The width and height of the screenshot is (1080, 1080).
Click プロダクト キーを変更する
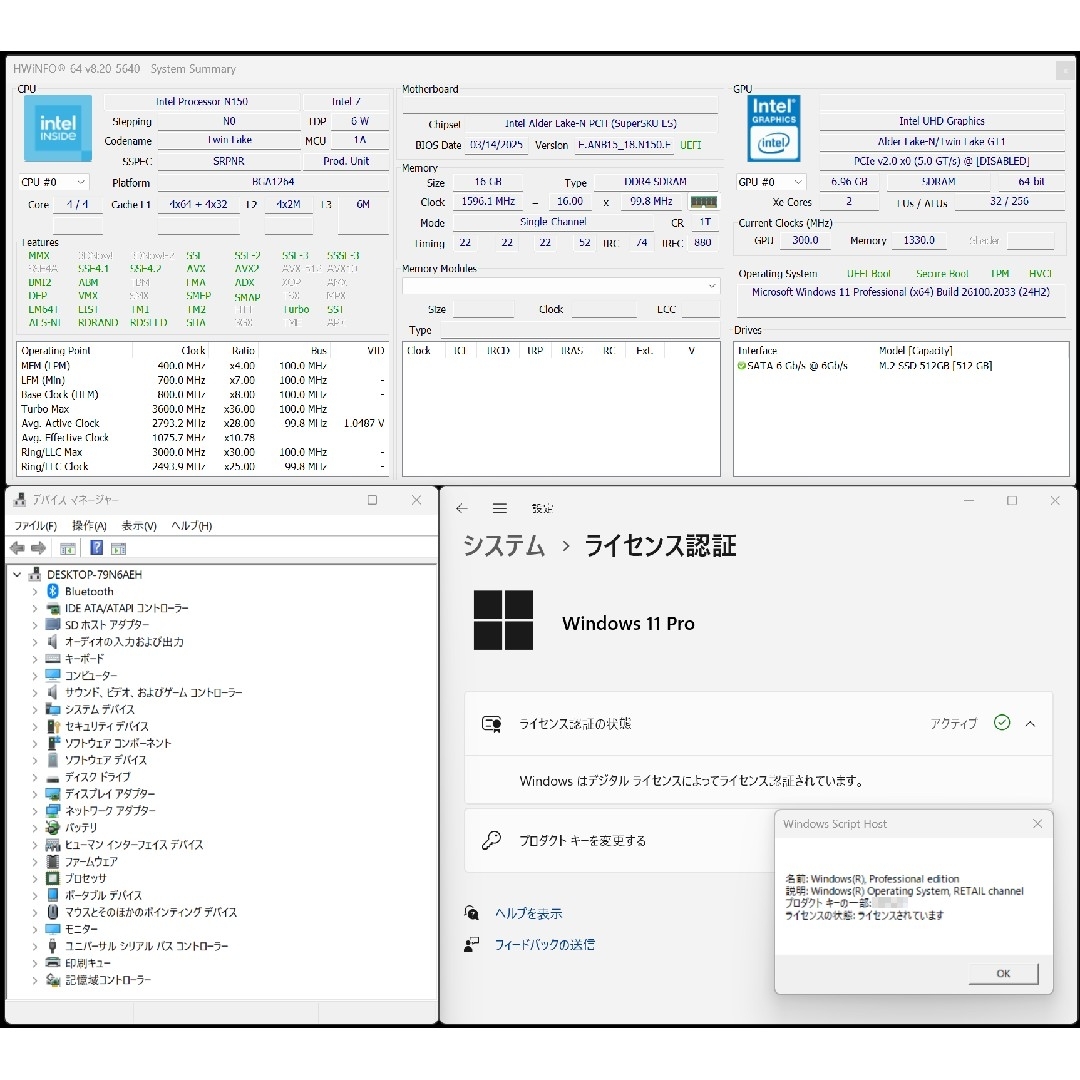tap(583, 840)
